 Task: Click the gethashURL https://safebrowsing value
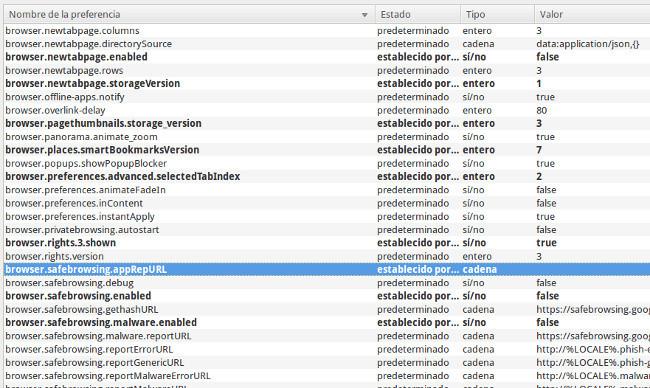coord(593,309)
